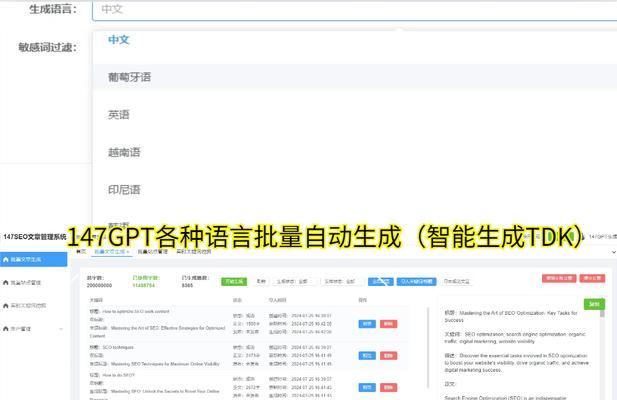Click home icon beside second sidebar entry
This screenshot has height=400, width=617.
[6, 282]
